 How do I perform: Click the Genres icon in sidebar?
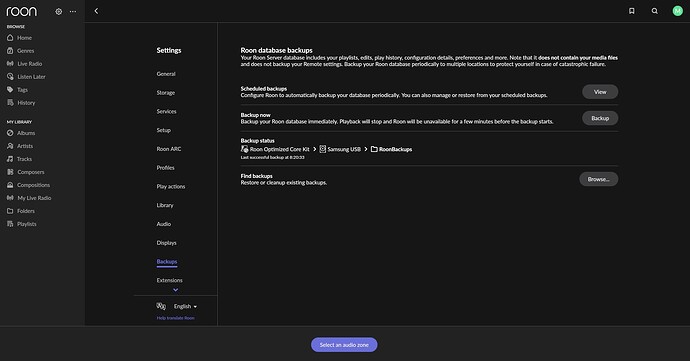[x=10, y=51]
